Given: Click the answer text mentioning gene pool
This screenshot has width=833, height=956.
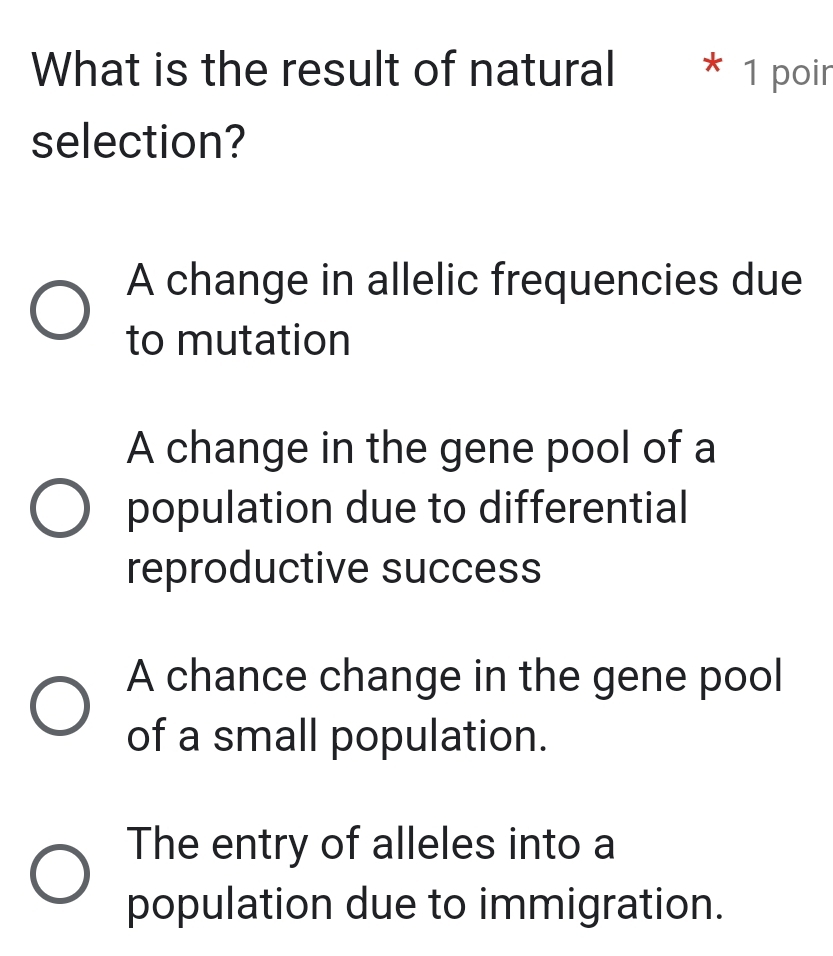Looking at the screenshot, I should [x=420, y=449].
